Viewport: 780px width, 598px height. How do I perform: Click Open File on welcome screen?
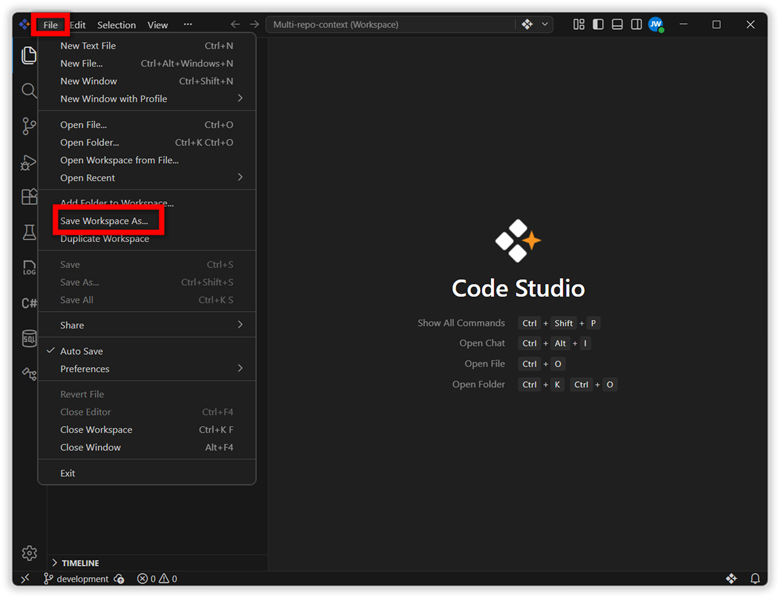coord(485,364)
